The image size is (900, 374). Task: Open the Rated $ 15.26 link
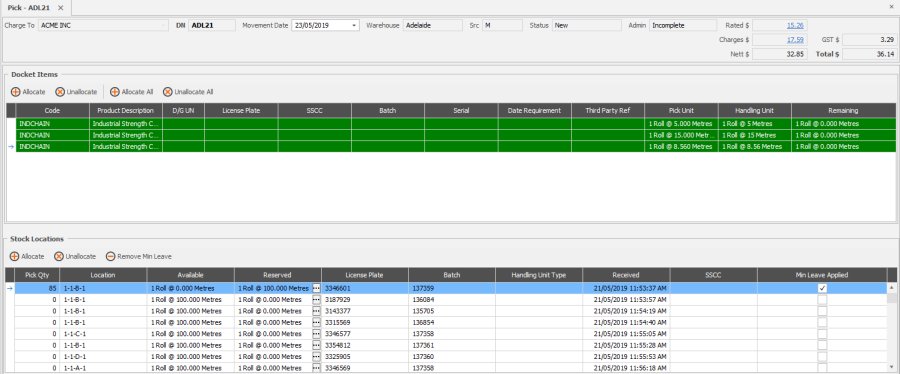click(x=795, y=25)
